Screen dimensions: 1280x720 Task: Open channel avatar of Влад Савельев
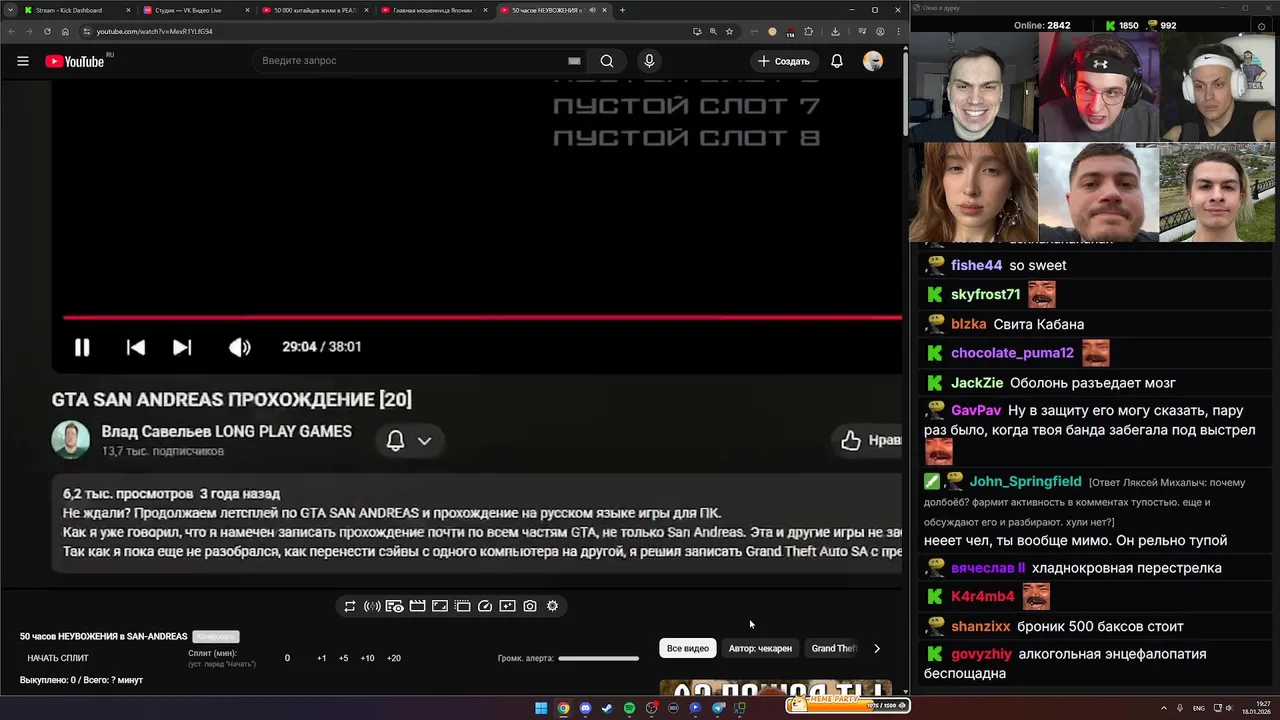pos(70,440)
